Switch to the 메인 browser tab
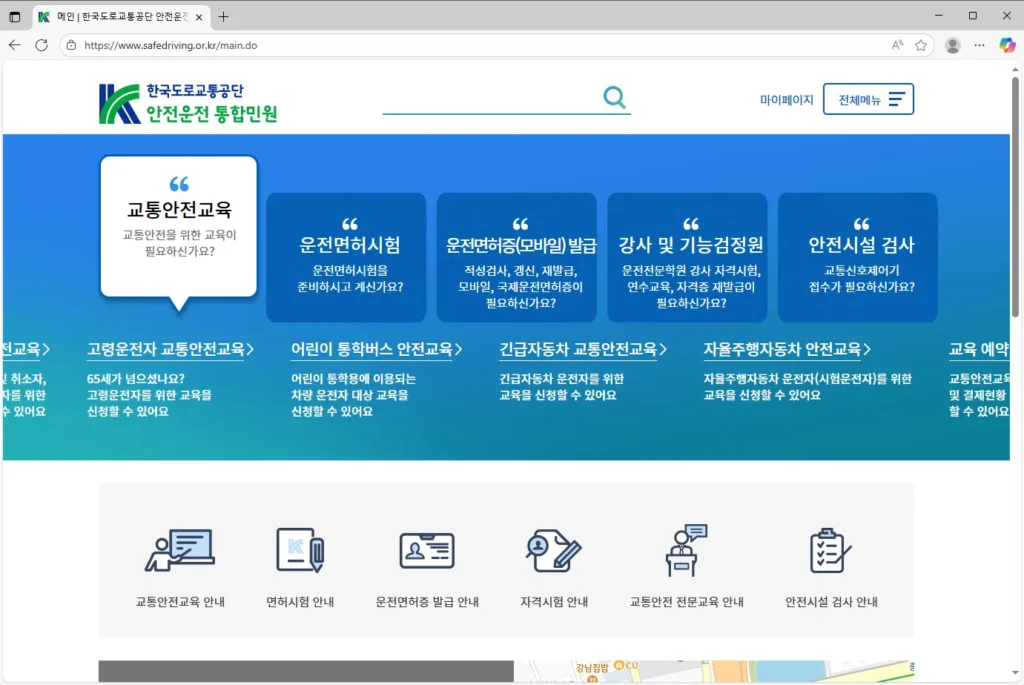 click(110, 16)
